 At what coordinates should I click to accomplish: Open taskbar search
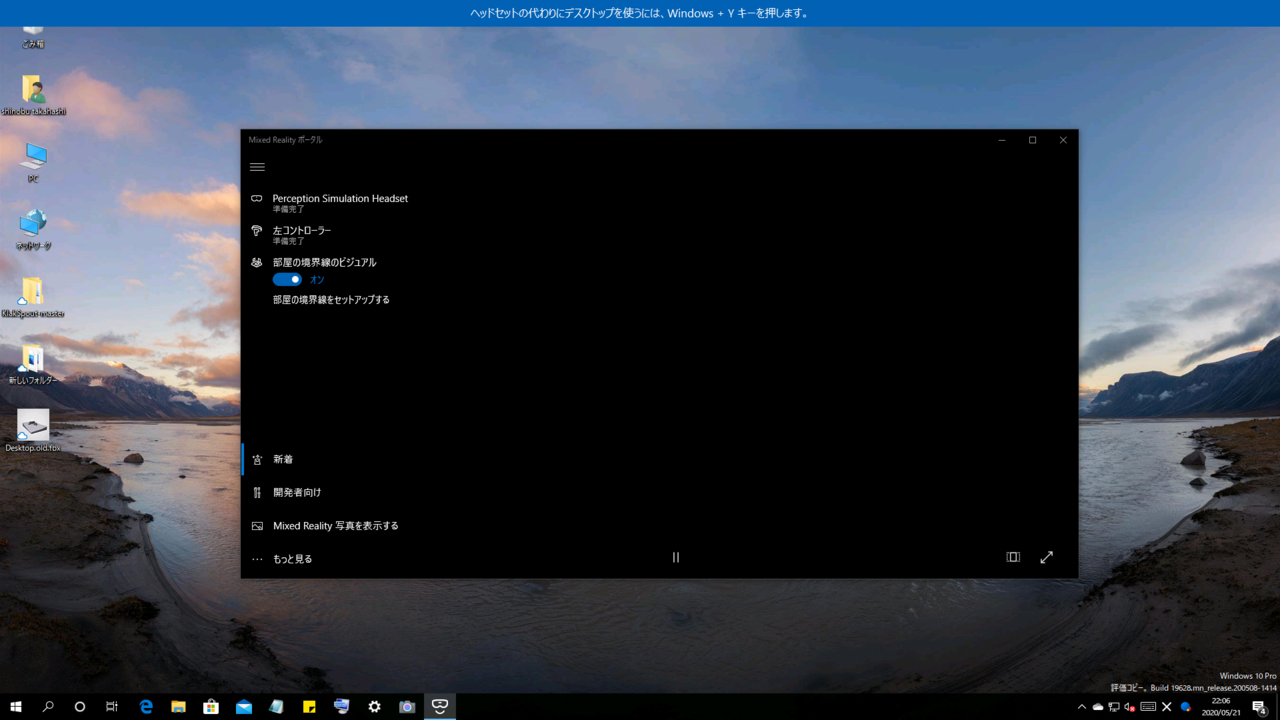point(48,707)
